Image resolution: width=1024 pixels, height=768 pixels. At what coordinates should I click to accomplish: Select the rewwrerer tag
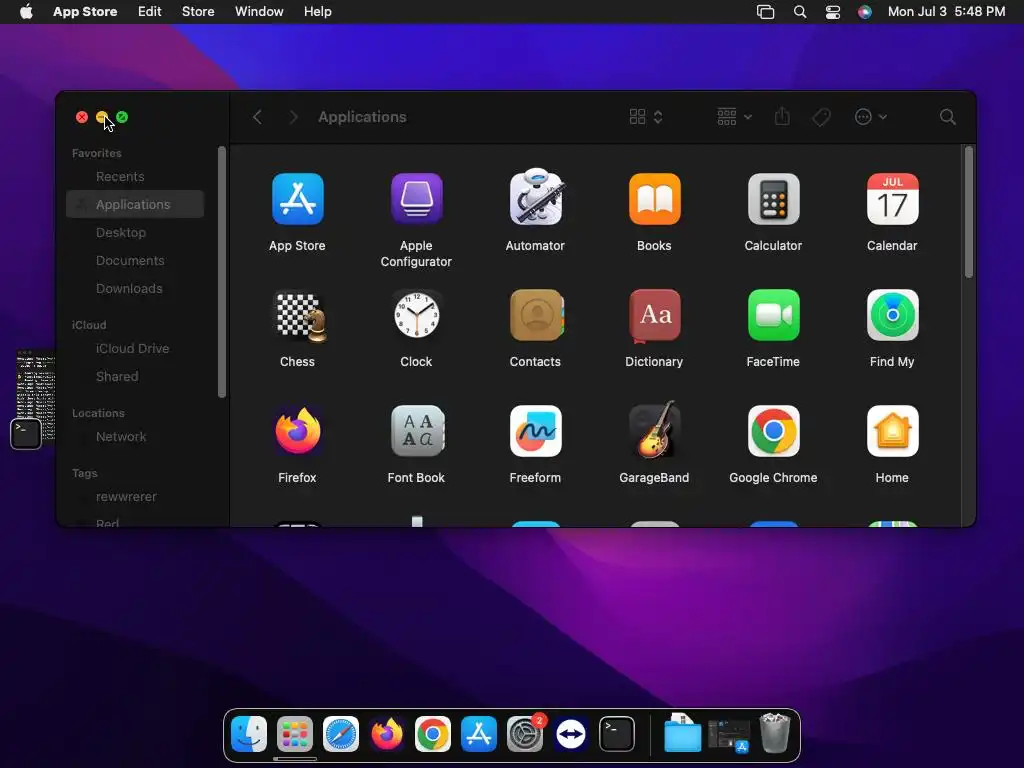click(135, 497)
